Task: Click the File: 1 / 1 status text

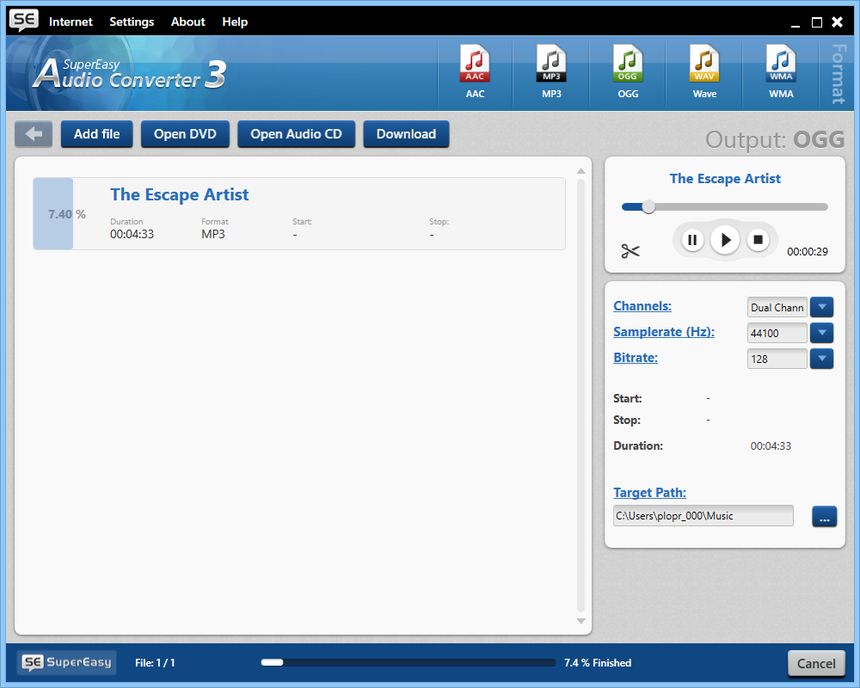Action: click(x=155, y=663)
